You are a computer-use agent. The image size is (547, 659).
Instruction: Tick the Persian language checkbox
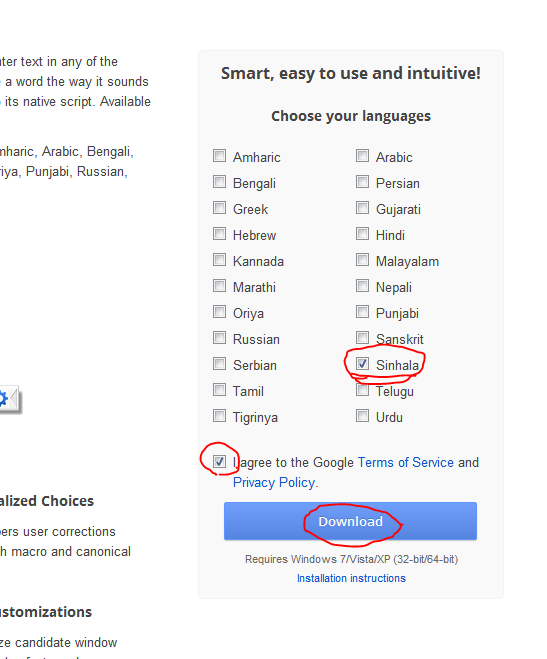pyautogui.click(x=362, y=182)
